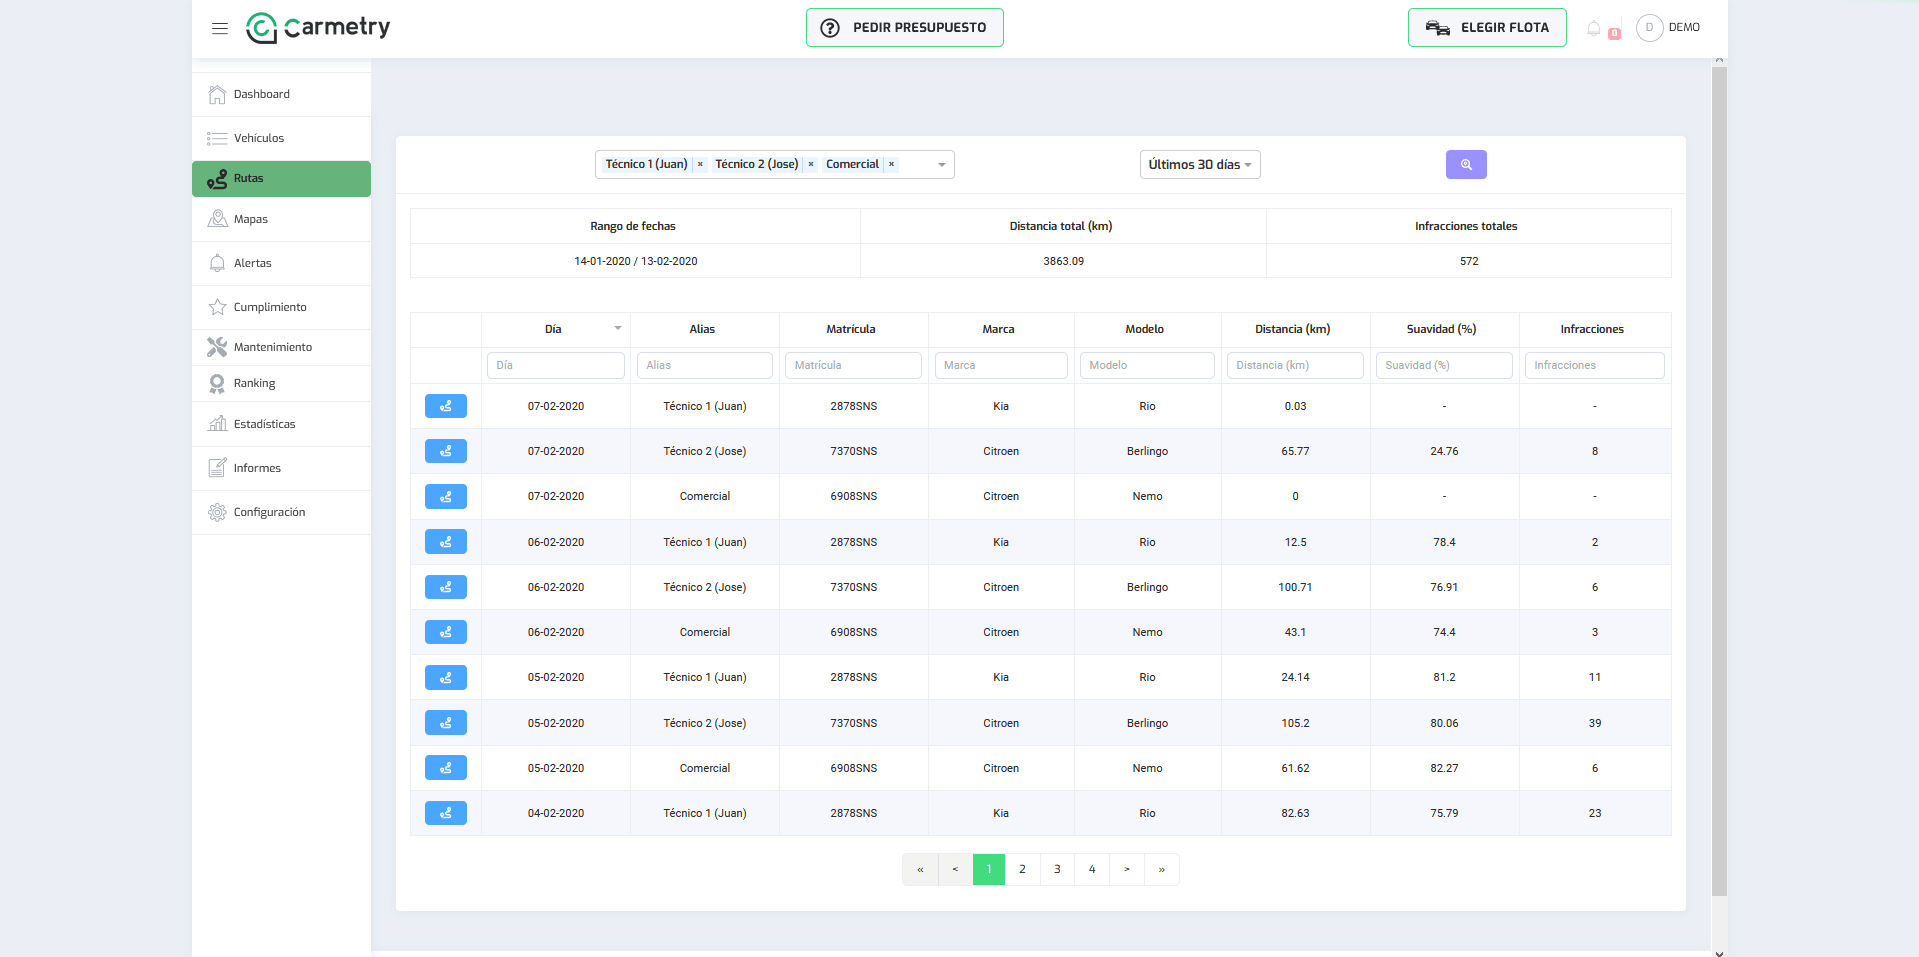Open Ranking section
Image resolution: width=1919 pixels, height=957 pixels.
tap(281, 383)
